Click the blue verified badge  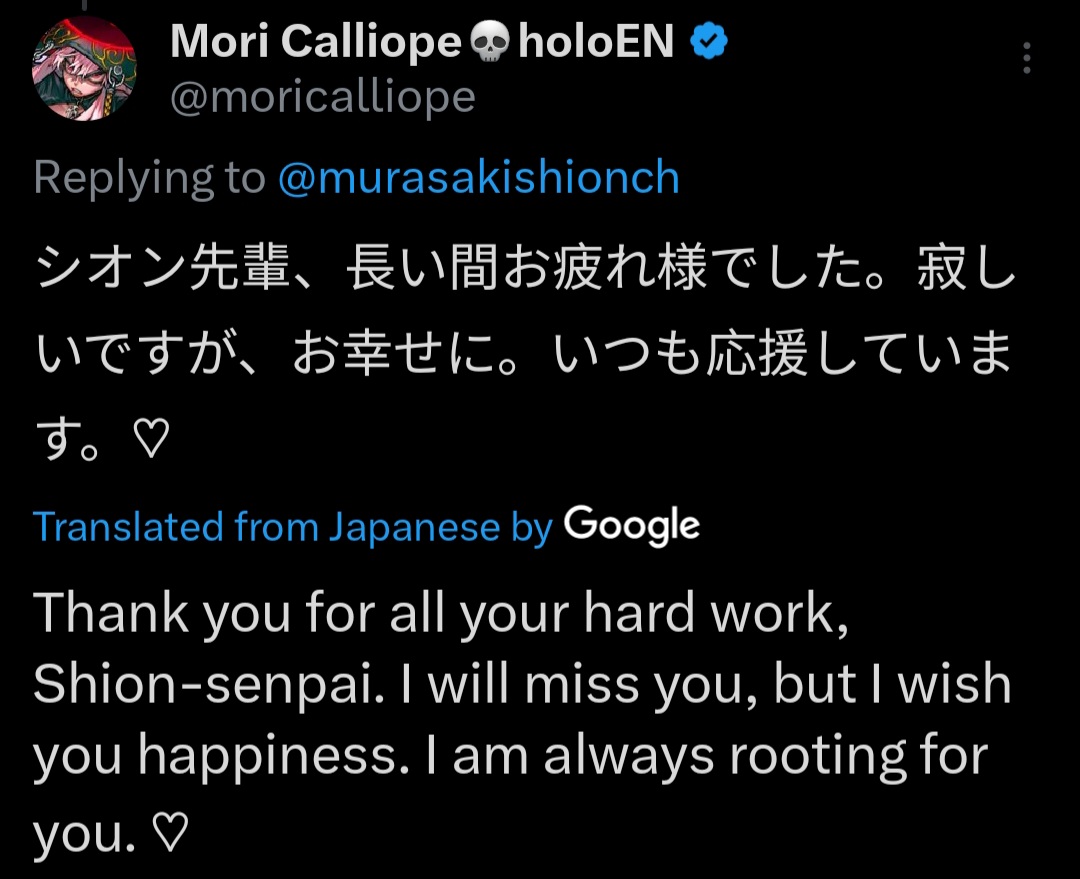coord(711,42)
